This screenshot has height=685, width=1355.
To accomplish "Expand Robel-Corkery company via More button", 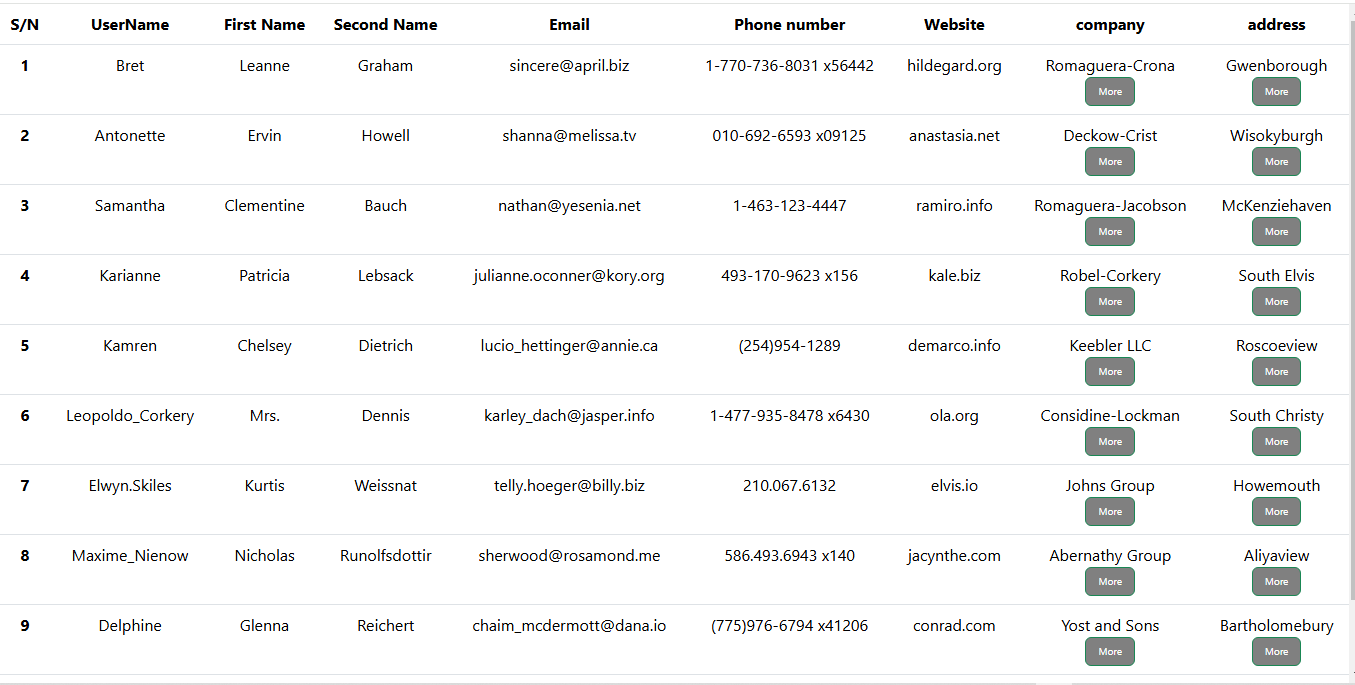I will pos(1110,302).
